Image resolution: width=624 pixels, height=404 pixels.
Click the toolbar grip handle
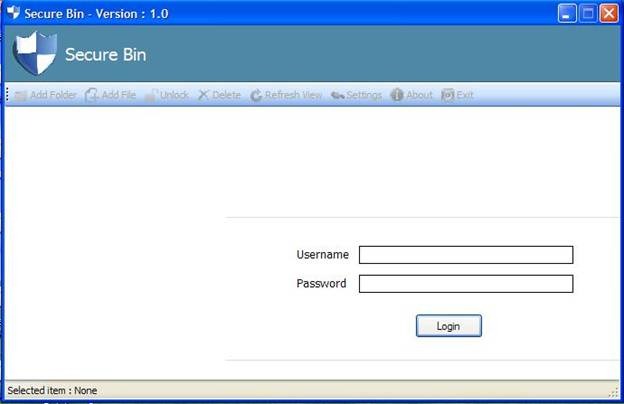(8, 95)
